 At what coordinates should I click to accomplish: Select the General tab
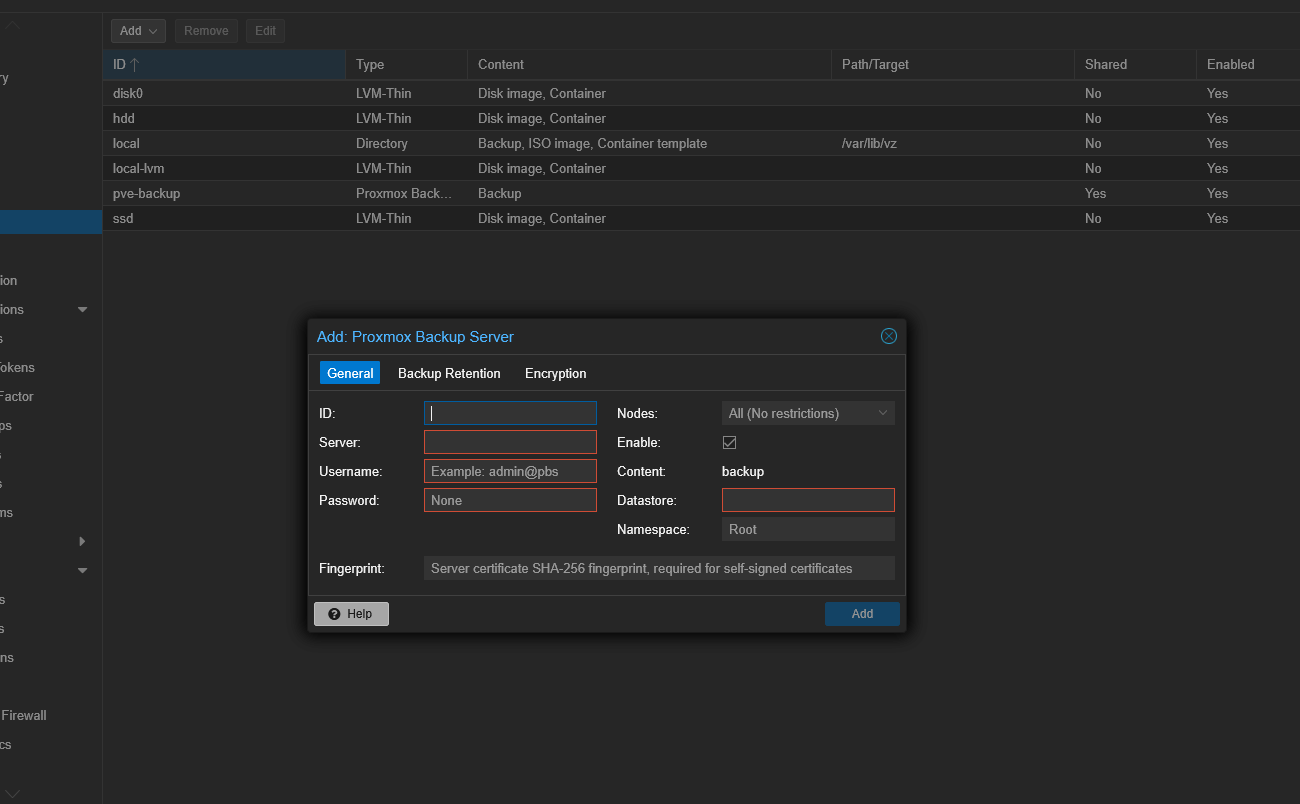[x=350, y=373]
